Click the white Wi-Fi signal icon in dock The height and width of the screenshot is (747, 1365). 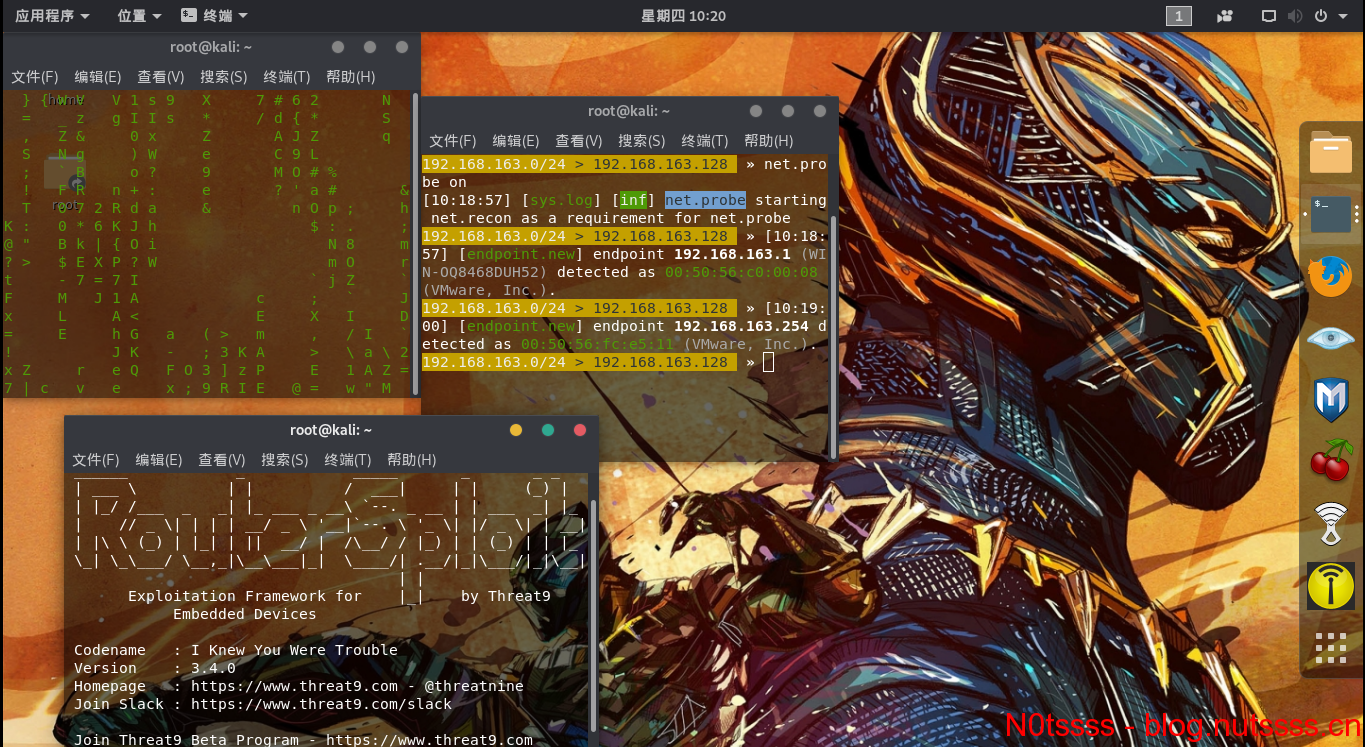1331,523
